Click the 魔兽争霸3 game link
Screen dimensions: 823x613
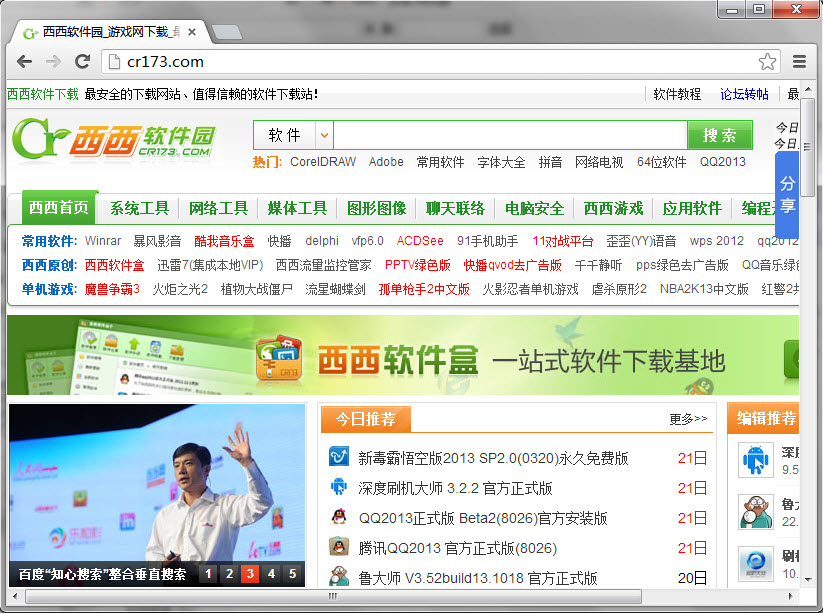pyautogui.click(x=112, y=289)
